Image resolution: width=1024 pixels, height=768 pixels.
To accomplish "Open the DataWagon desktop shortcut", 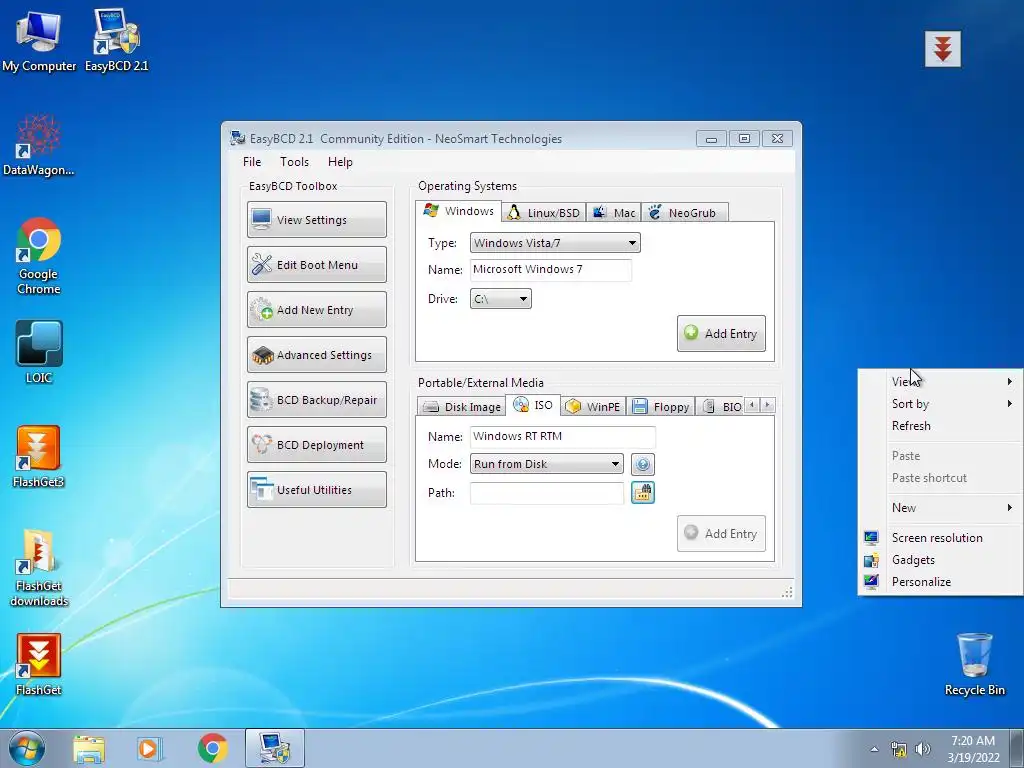I will pyautogui.click(x=39, y=145).
